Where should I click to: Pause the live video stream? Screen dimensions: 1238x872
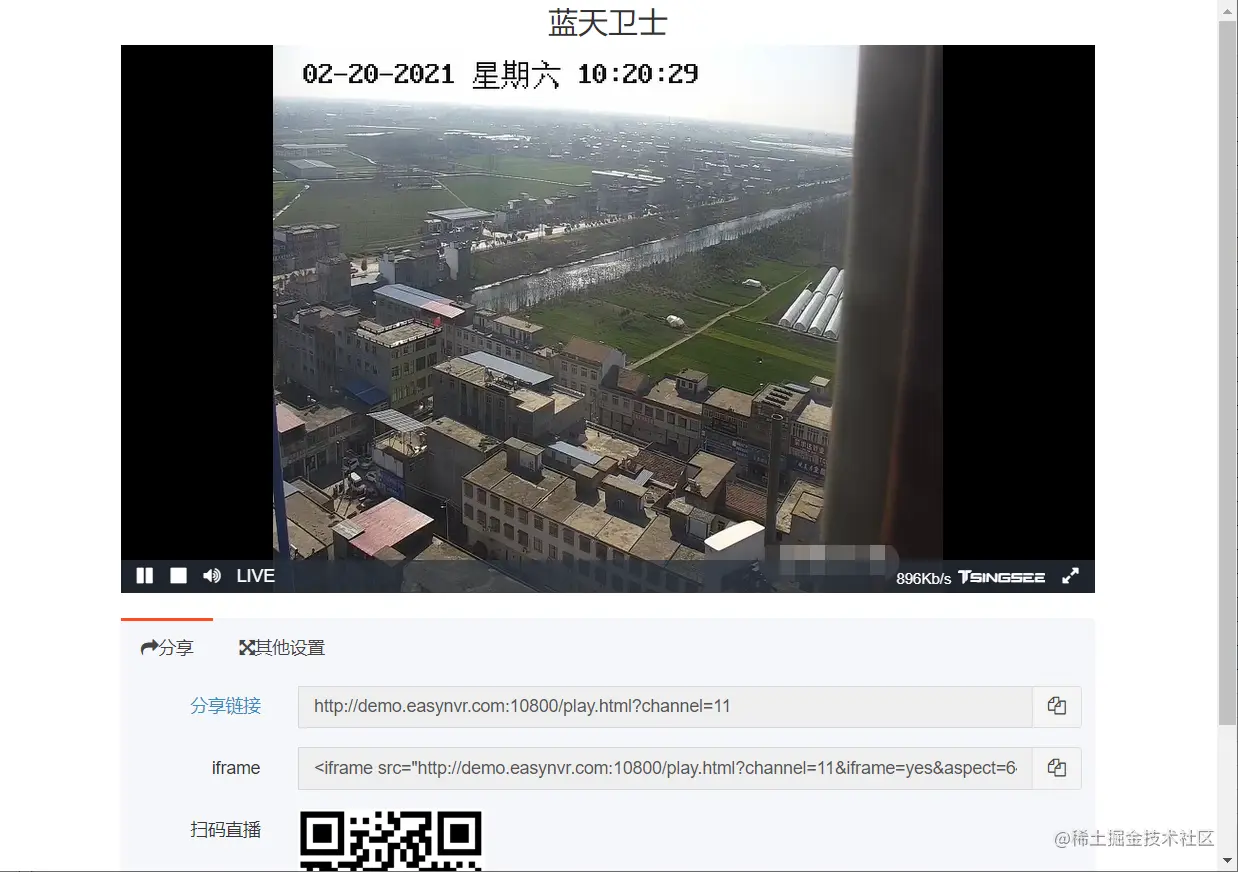(144, 575)
